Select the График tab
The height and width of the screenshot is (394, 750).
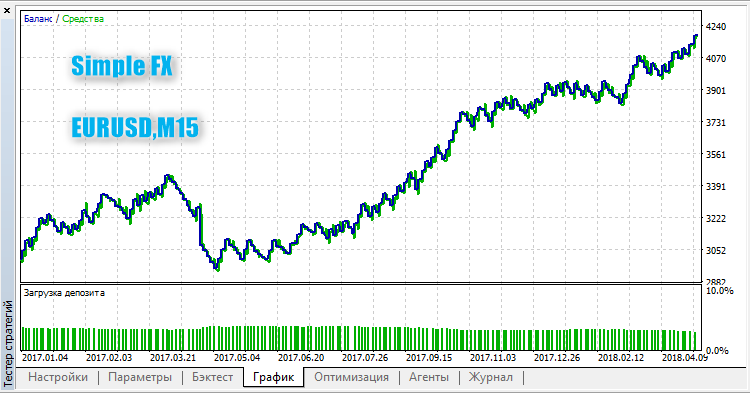click(x=273, y=377)
